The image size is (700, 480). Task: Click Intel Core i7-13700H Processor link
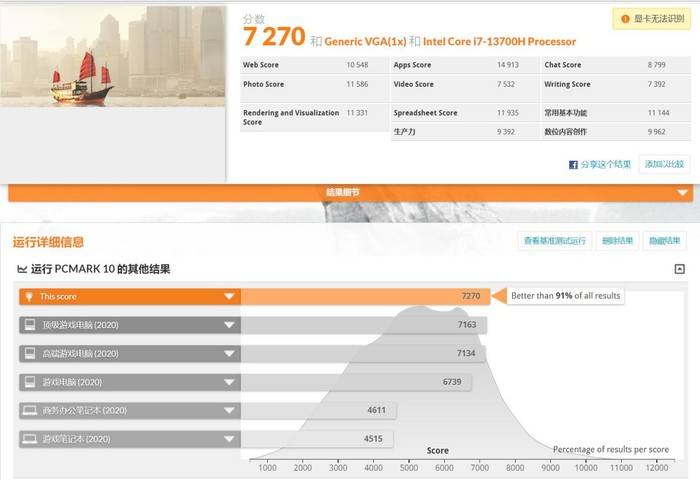coord(499,42)
